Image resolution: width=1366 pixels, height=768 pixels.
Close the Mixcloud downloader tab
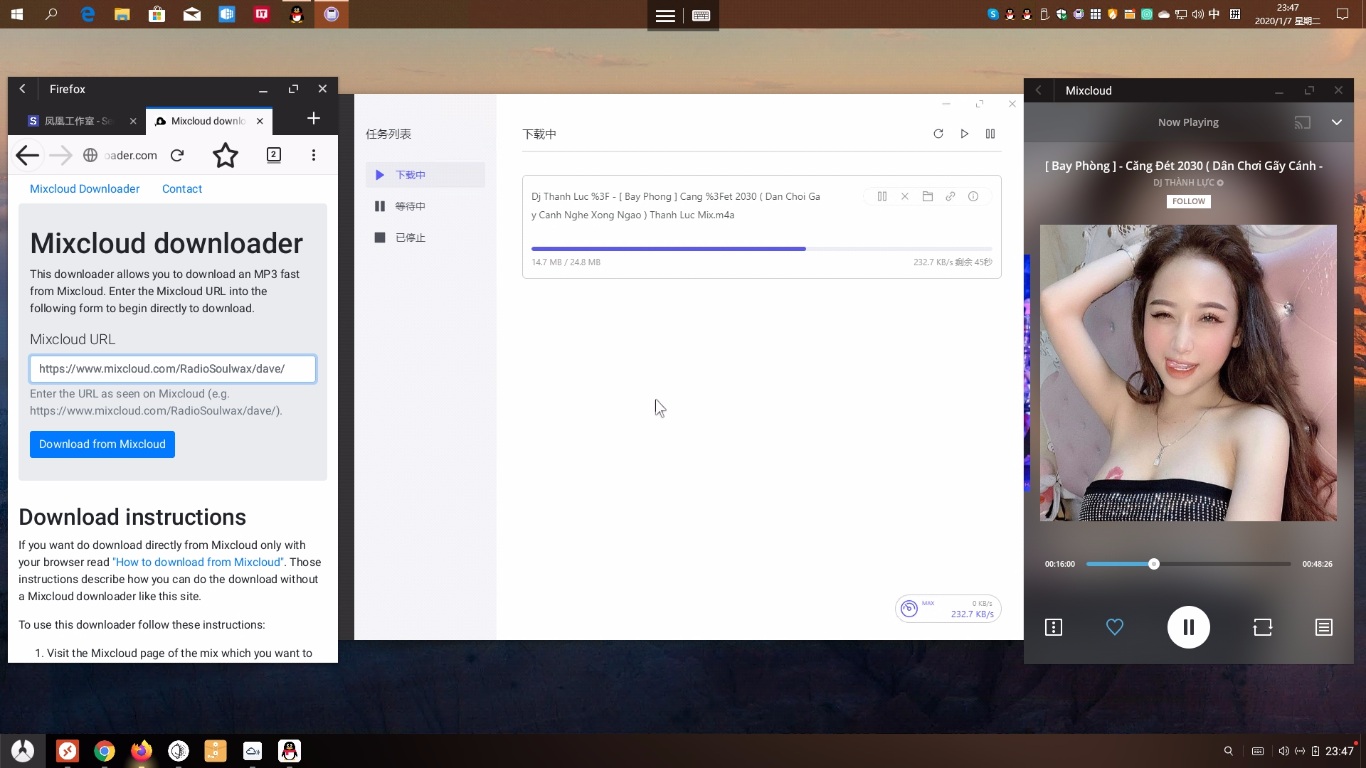[260, 121]
